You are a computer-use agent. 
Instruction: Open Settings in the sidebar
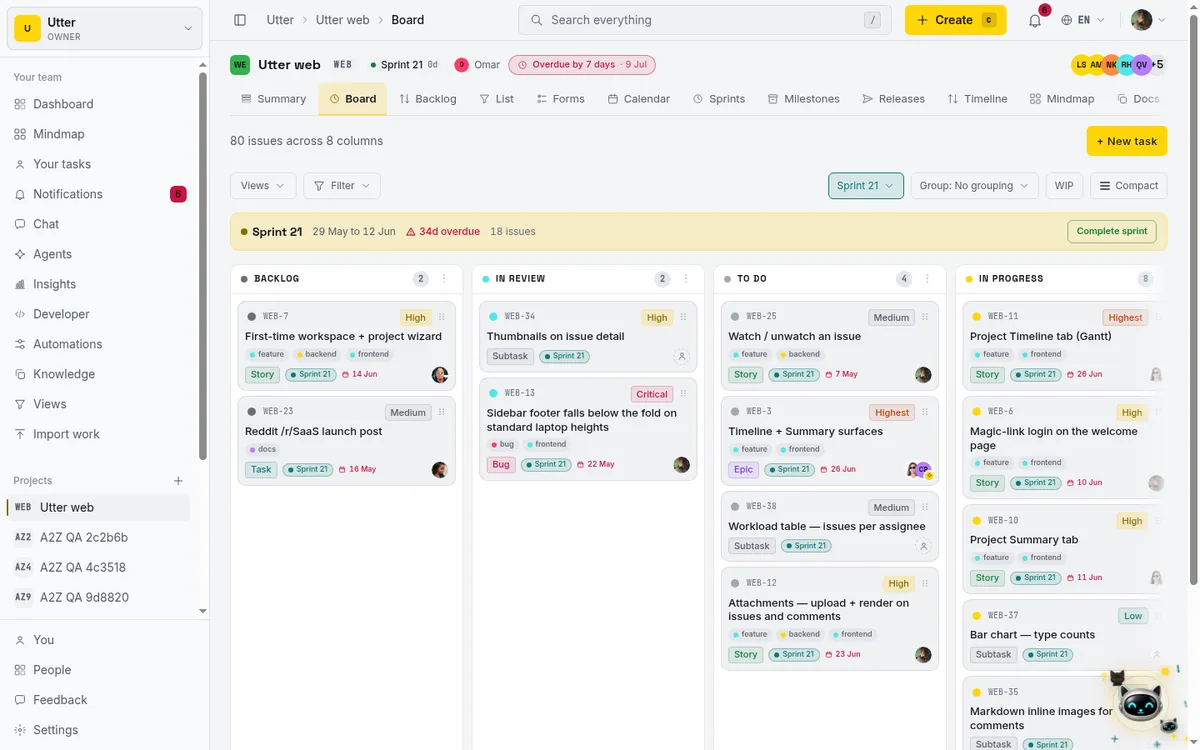(55, 730)
